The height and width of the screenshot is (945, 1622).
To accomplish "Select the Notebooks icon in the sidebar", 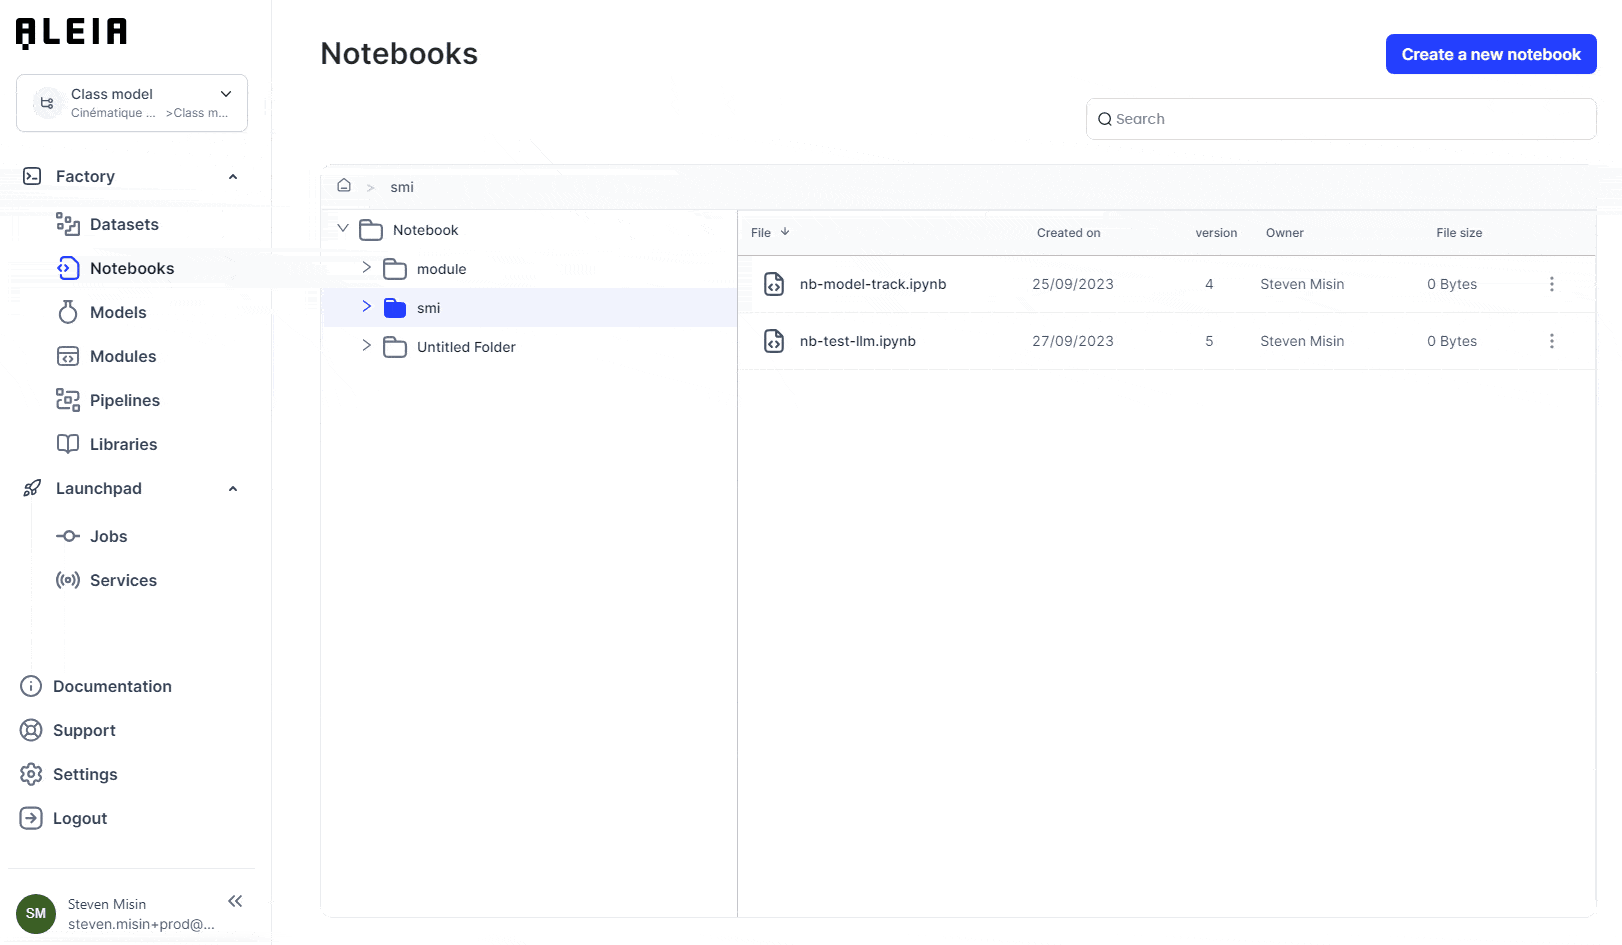I will click(67, 268).
